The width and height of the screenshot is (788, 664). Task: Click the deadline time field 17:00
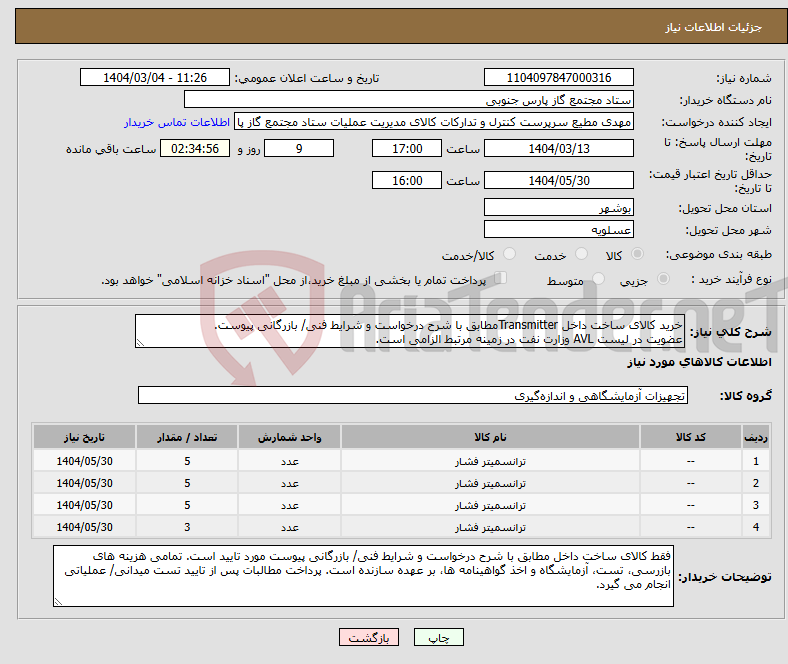click(x=407, y=148)
